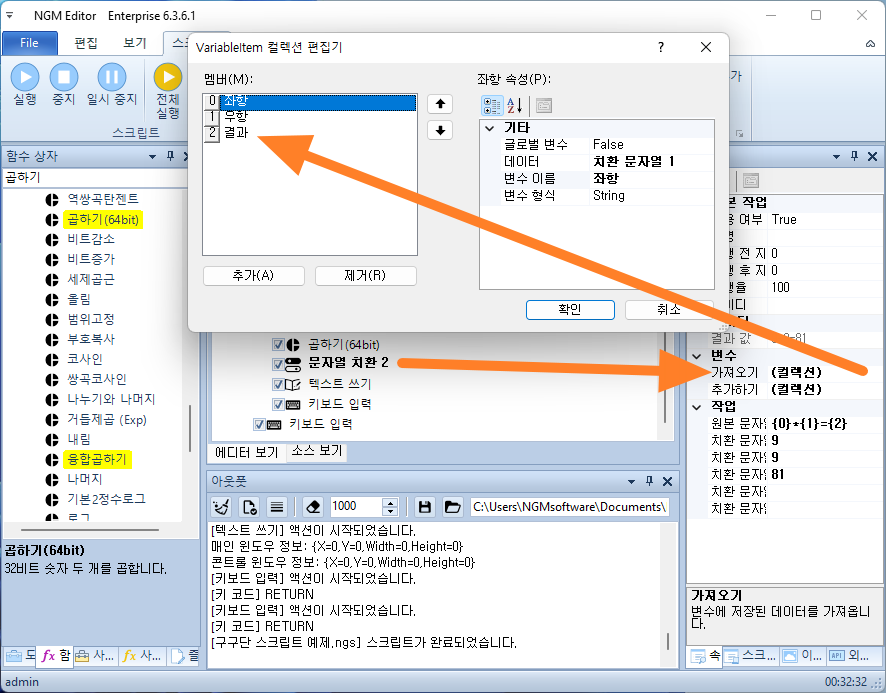The height and width of the screenshot is (693, 886).
Task: Select 융합곱하기 function in list
Action: coord(97,459)
